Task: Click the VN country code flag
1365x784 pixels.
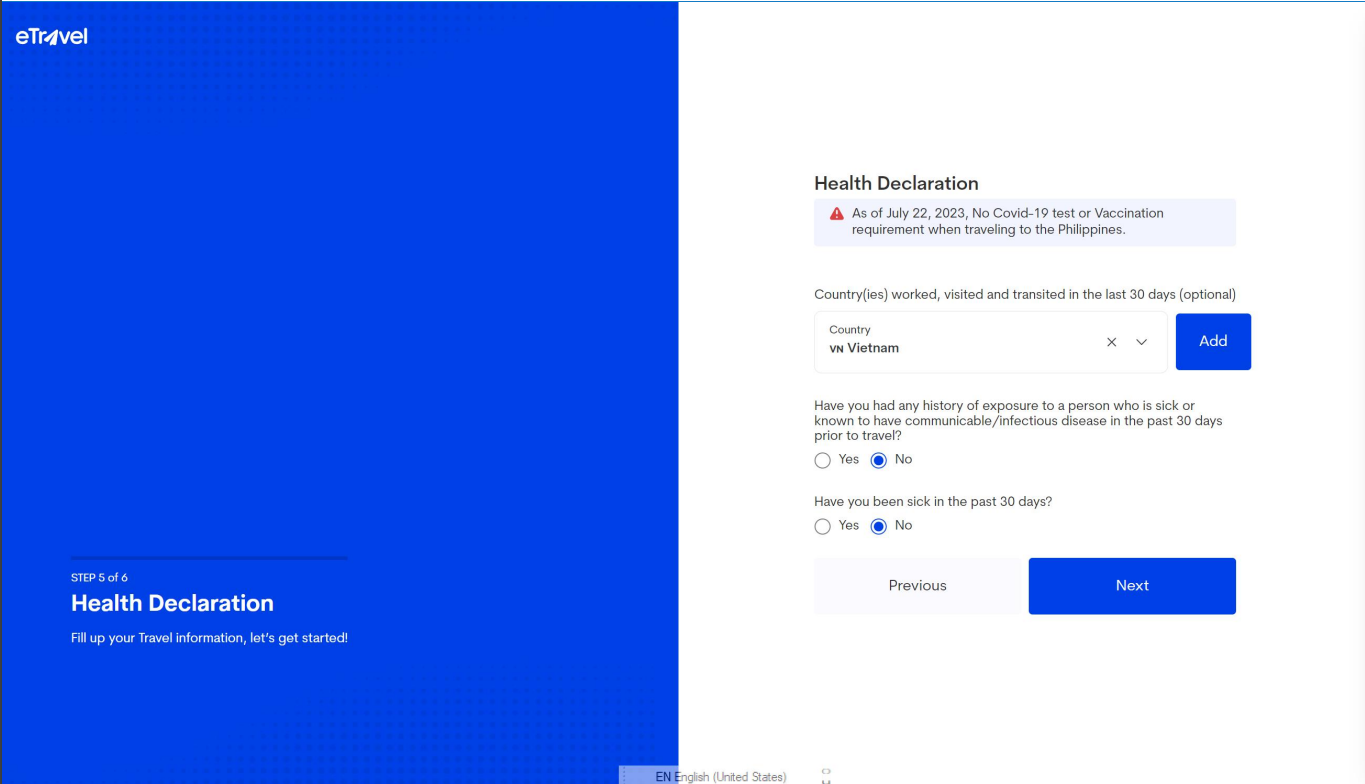Action: click(836, 349)
